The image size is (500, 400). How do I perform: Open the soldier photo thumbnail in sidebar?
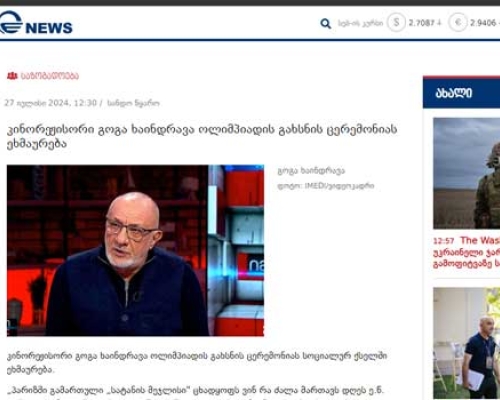[x=467, y=173]
